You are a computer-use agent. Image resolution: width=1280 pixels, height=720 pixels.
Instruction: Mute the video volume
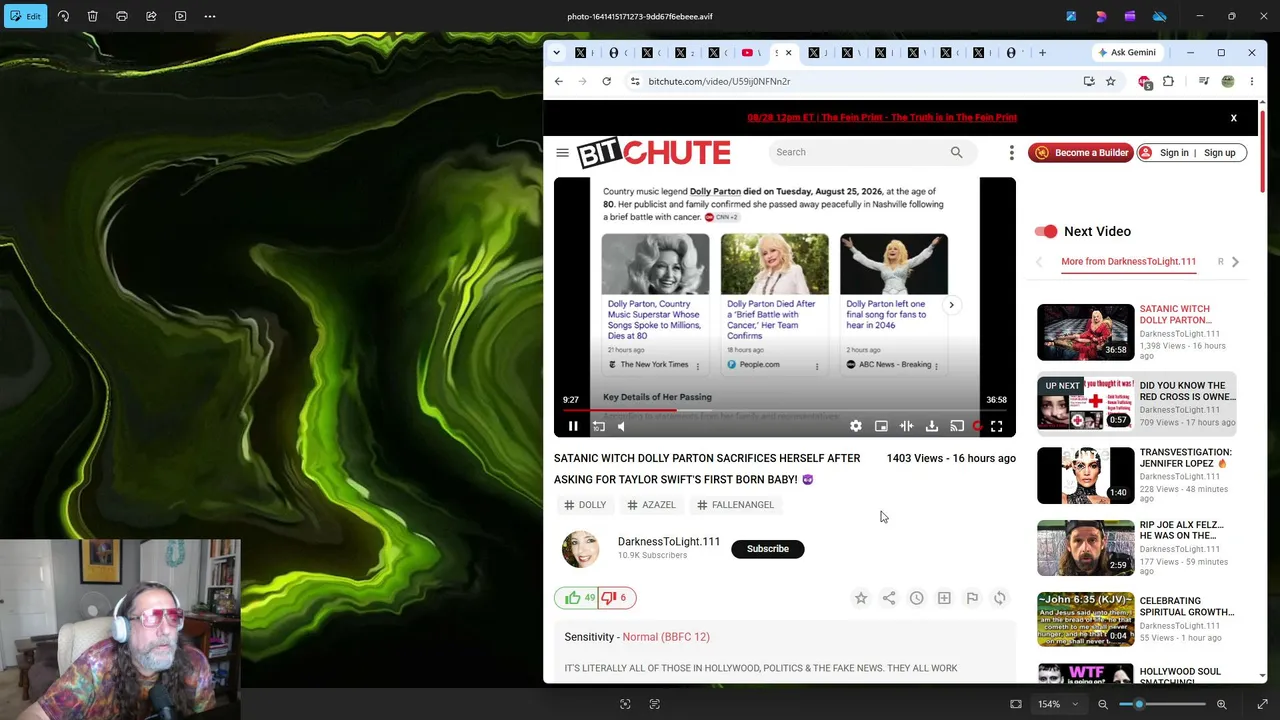tap(621, 426)
